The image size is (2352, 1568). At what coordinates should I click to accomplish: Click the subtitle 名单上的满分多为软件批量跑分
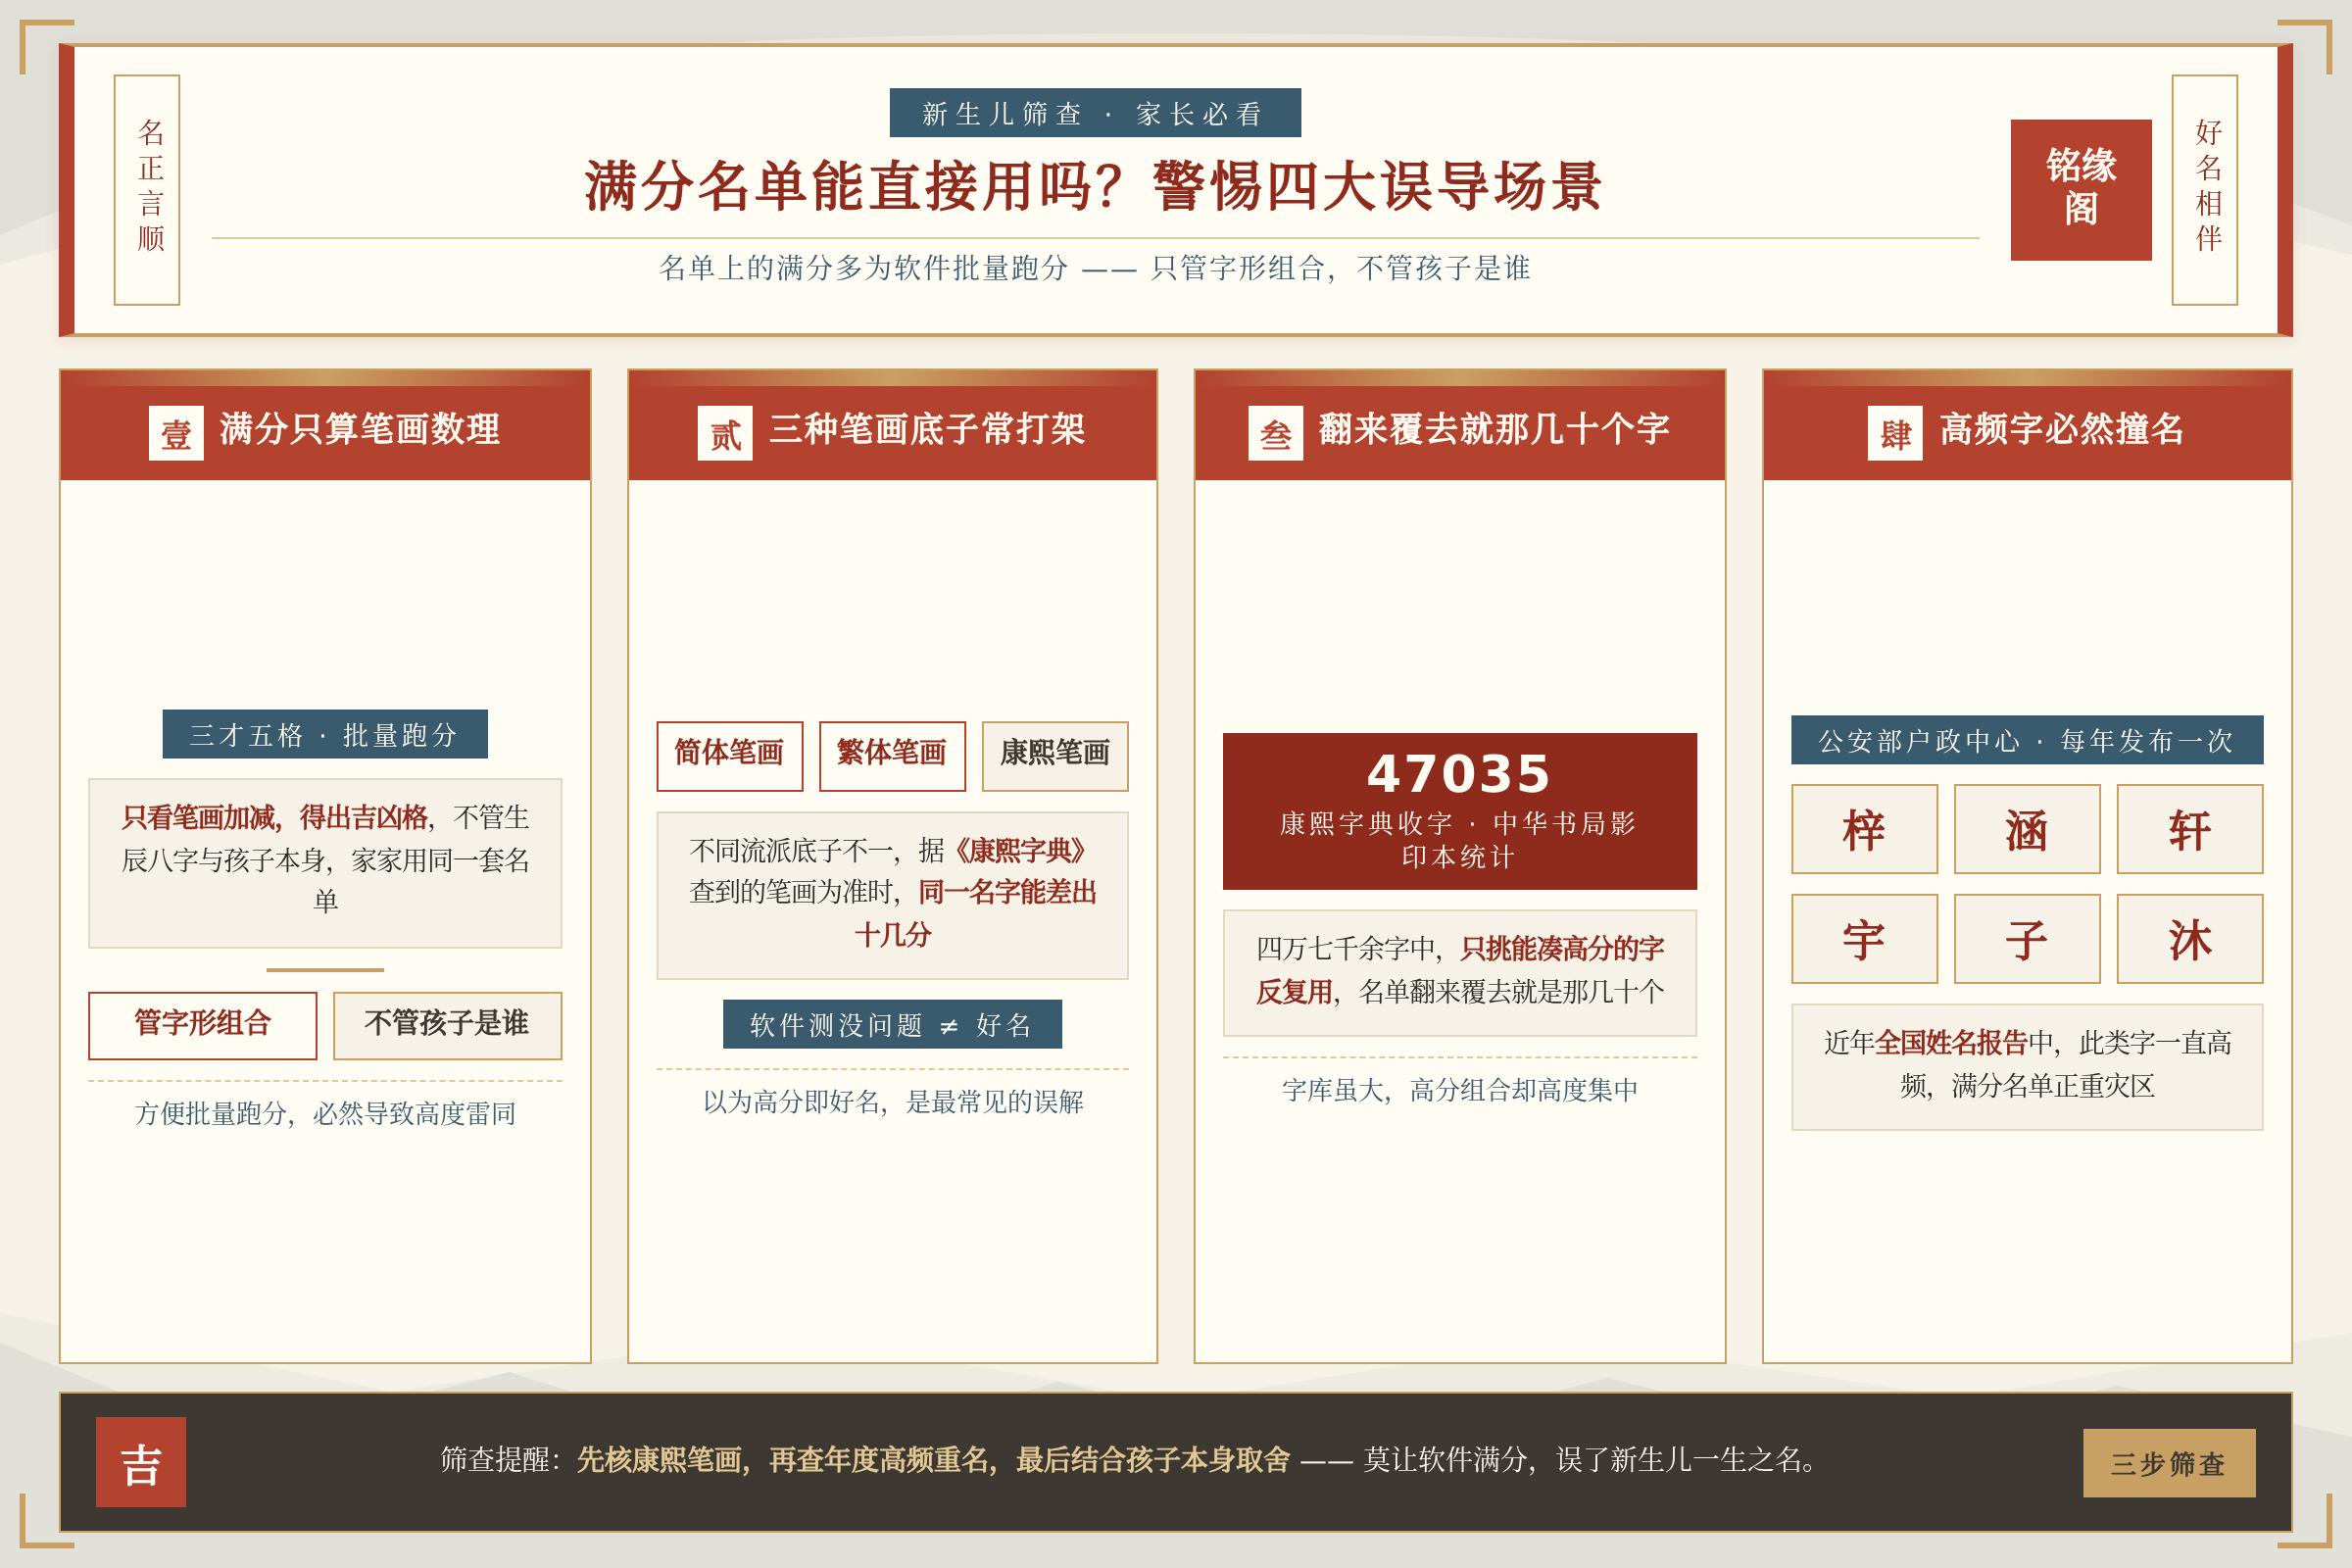(x=1095, y=268)
